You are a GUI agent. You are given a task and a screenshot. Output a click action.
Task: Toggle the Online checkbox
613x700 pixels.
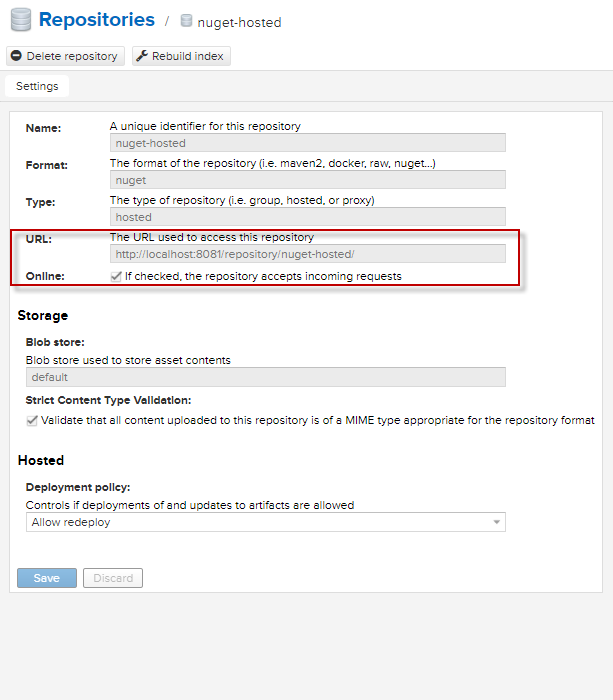116,276
